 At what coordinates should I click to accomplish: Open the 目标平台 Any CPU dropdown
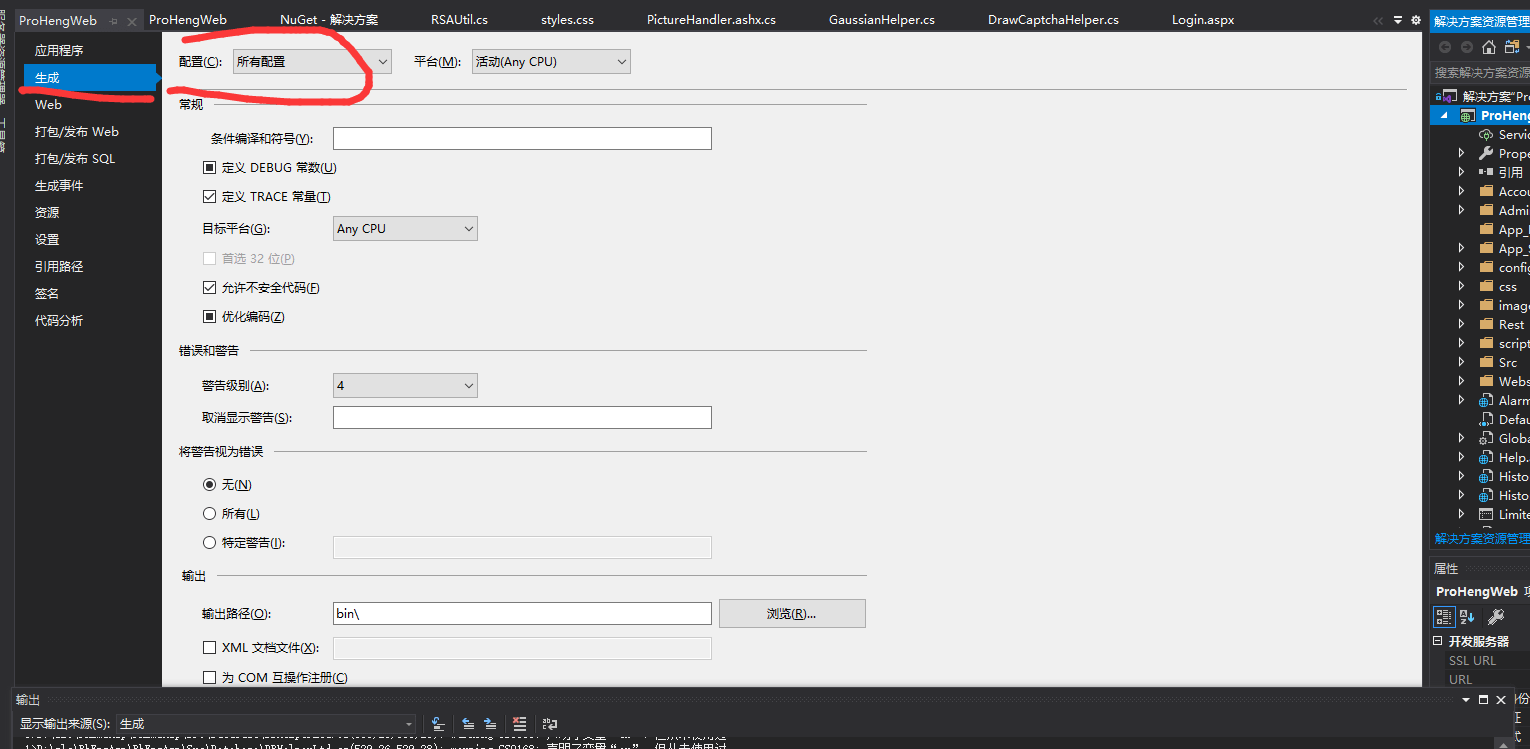(405, 229)
